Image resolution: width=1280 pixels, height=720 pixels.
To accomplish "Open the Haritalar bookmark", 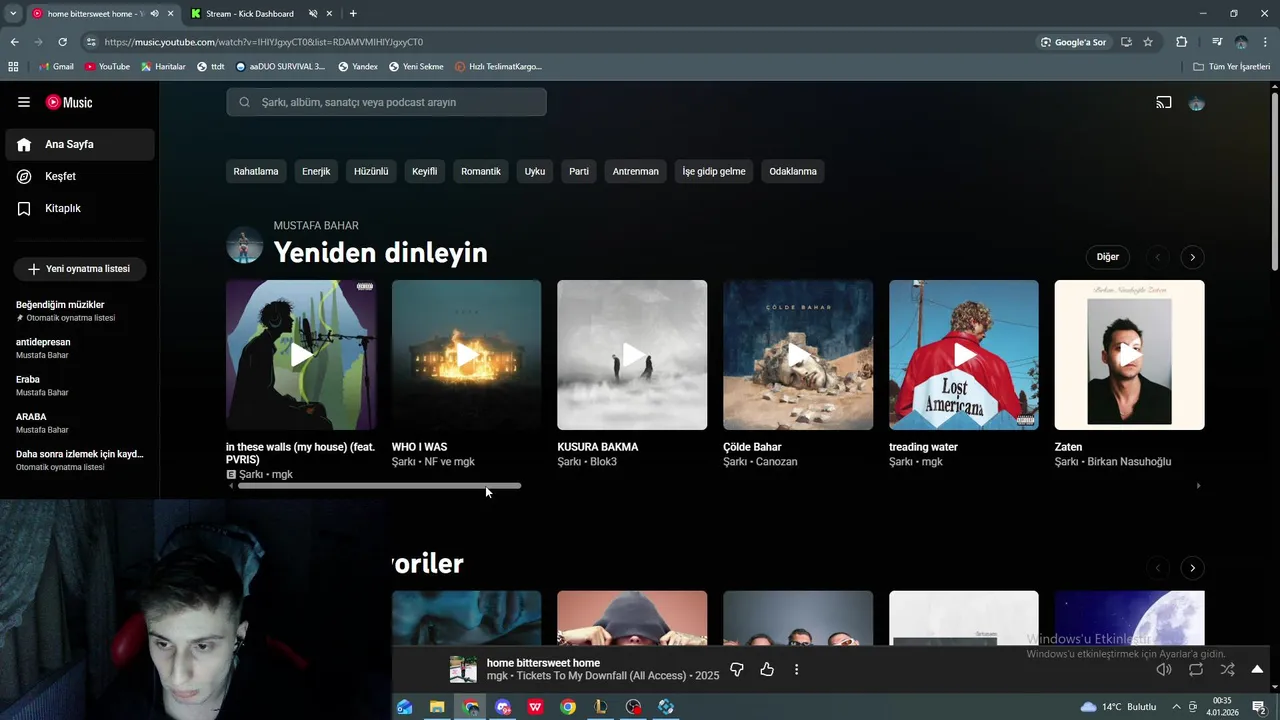I will pyautogui.click(x=163, y=67).
